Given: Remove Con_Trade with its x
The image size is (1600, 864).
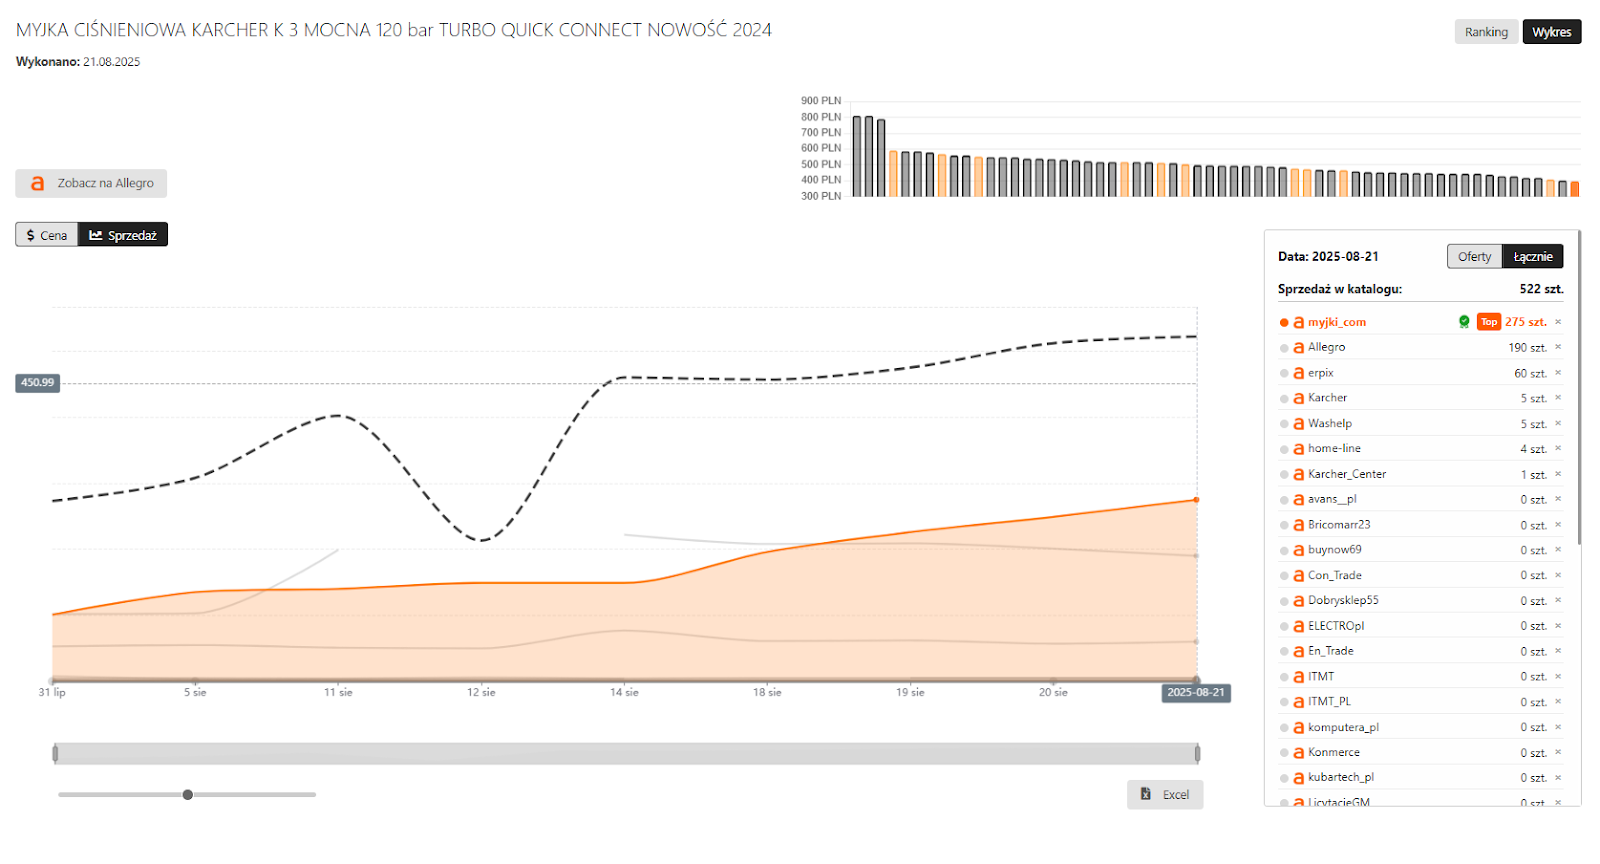Looking at the screenshot, I should point(1558,575).
